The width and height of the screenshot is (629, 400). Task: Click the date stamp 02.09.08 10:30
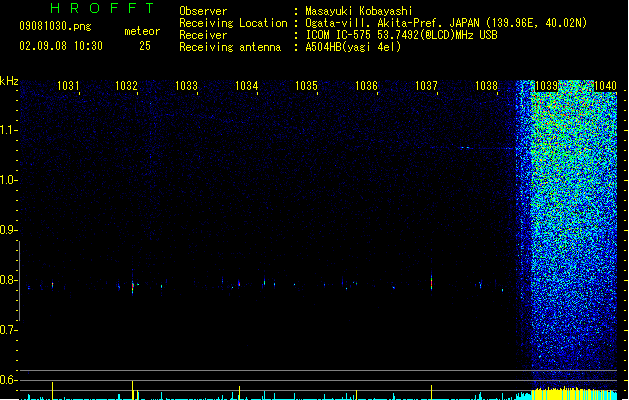[x=61, y=46]
